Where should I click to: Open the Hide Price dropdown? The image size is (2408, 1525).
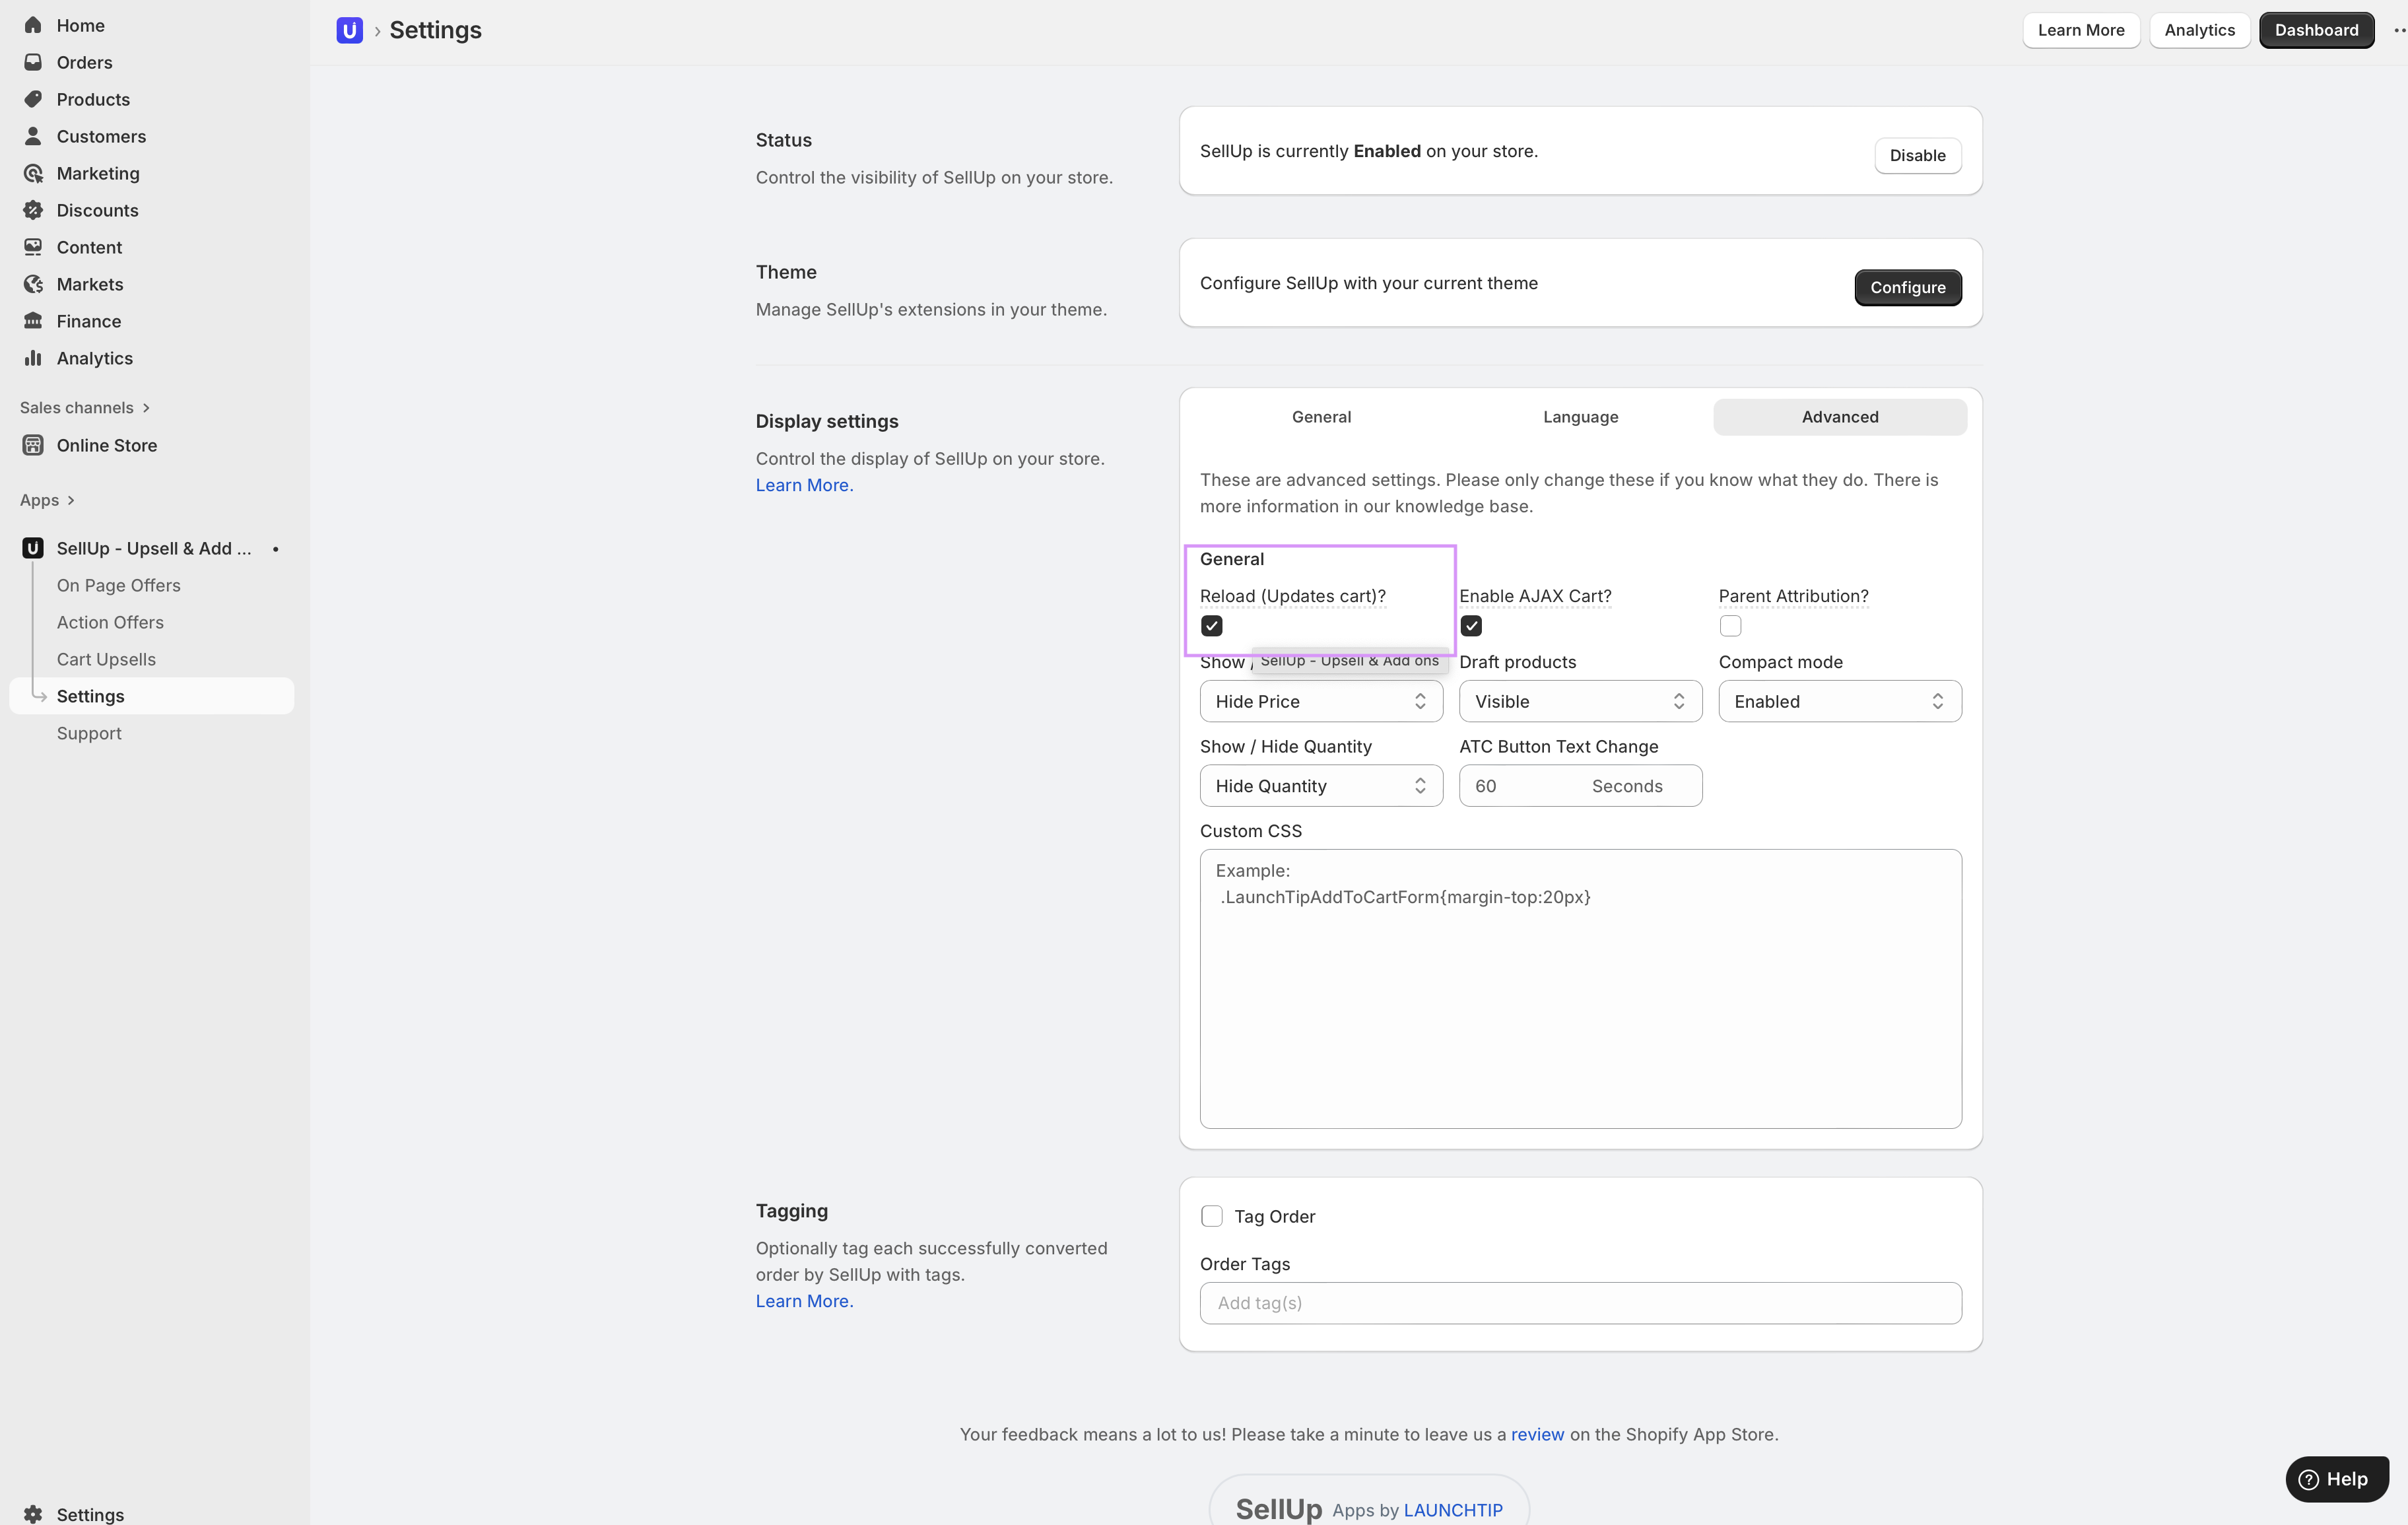click(x=1321, y=701)
